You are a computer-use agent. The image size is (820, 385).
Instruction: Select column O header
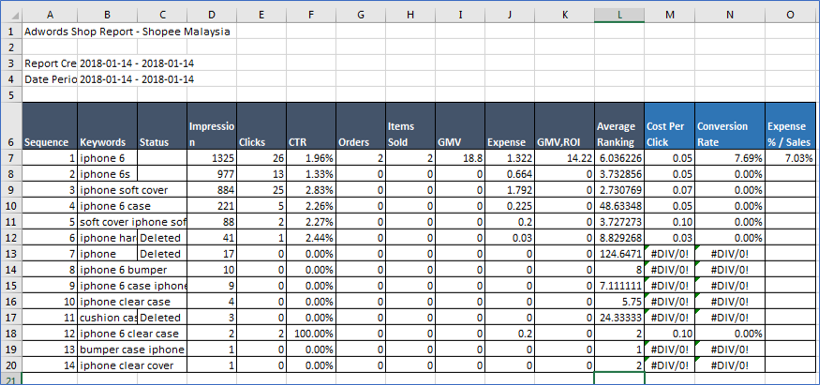790,15
